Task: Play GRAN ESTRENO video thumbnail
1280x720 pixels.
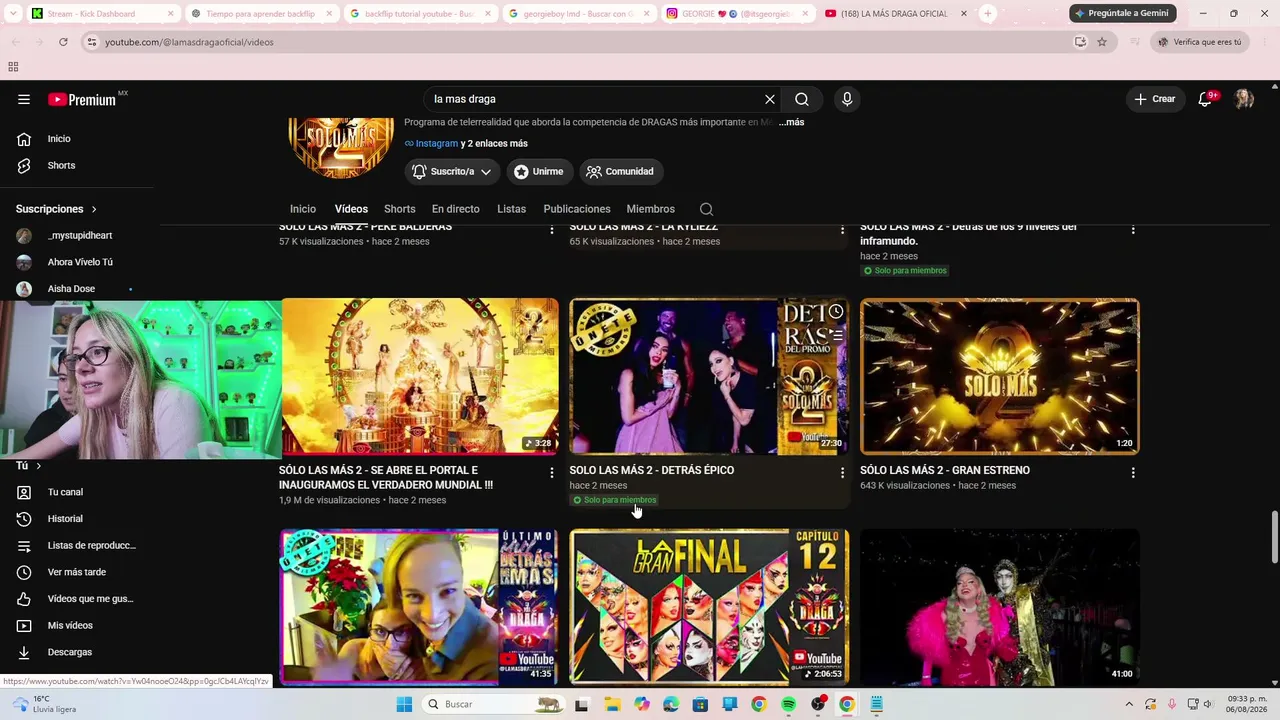Action: point(999,376)
